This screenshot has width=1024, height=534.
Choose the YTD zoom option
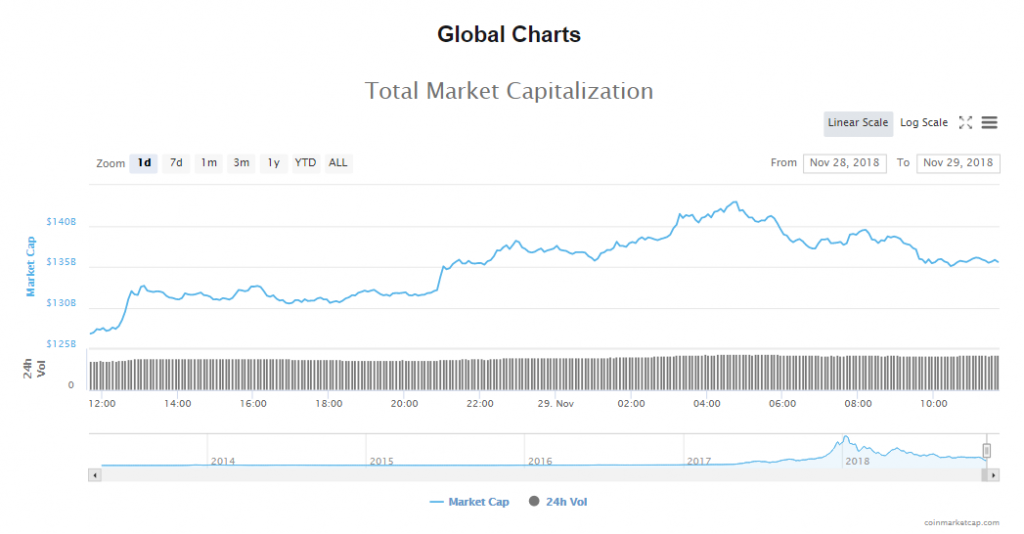point(305,163)
